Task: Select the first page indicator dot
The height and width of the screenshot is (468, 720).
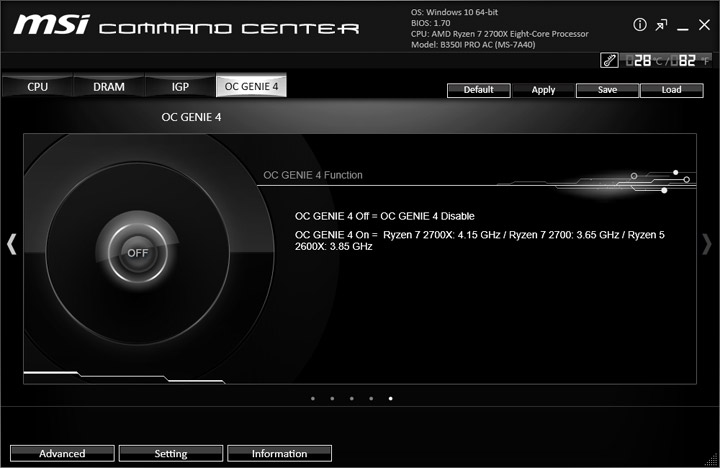Action: (x=313, y=399)
